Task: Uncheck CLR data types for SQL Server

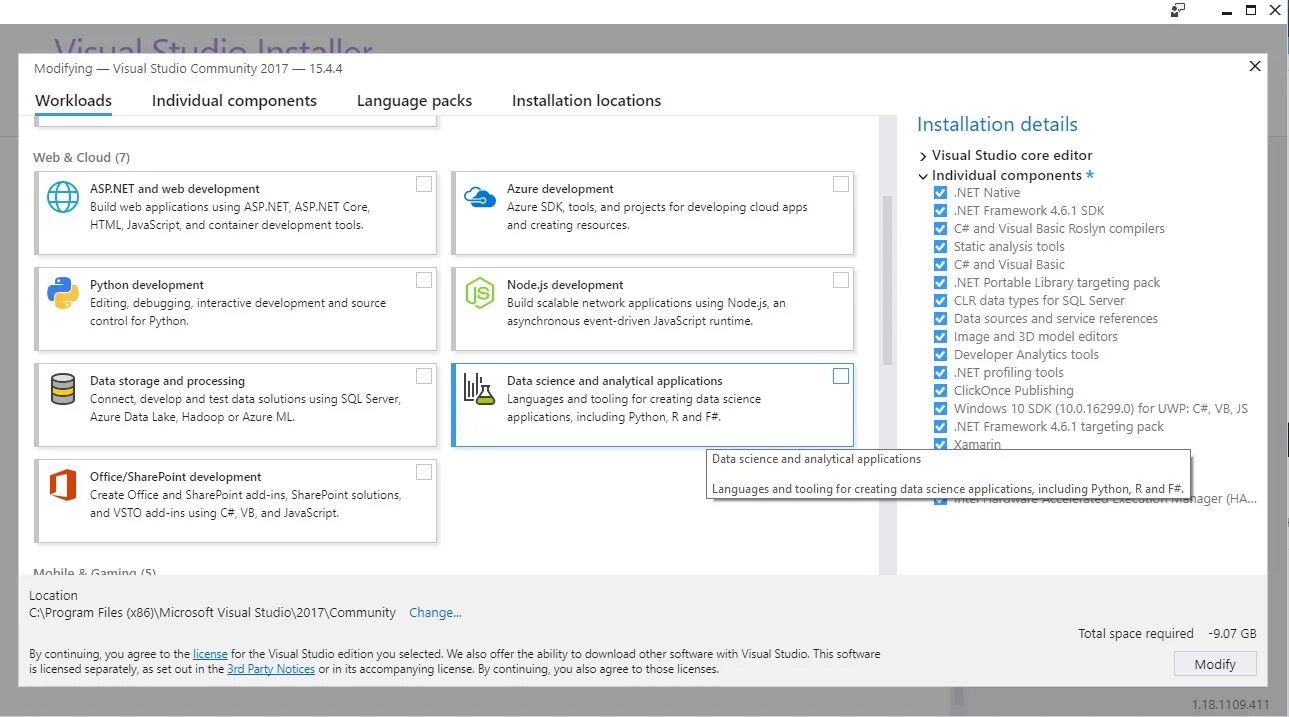Action: (x=940, y=301)
